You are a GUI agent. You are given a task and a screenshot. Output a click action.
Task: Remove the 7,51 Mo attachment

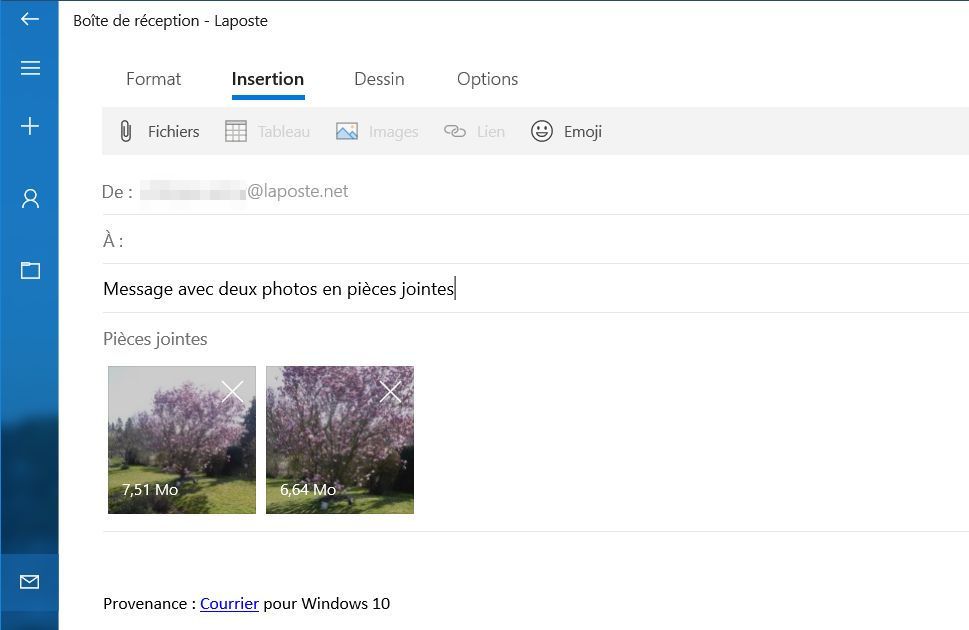click(x=232, y=392)
